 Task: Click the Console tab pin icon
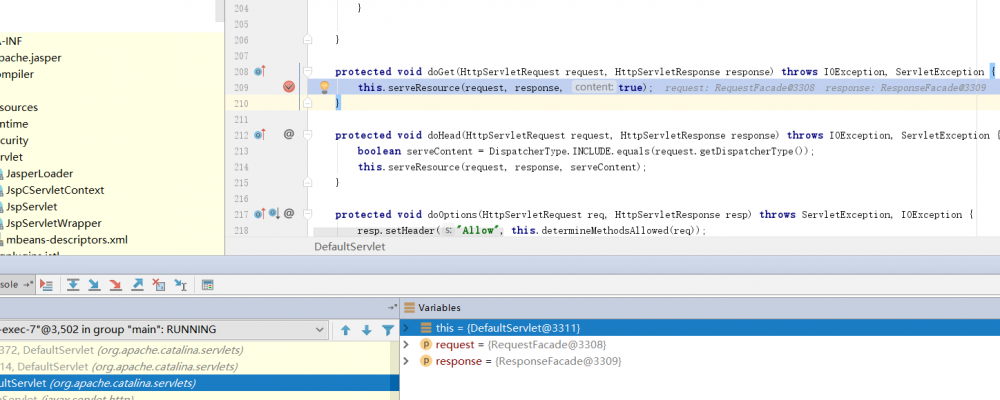tap(28, 285)
